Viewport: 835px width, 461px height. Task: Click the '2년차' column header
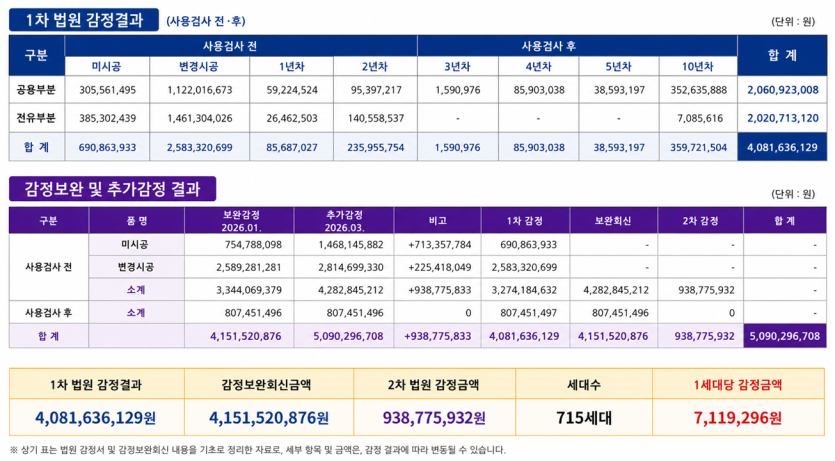pos(375,67)
